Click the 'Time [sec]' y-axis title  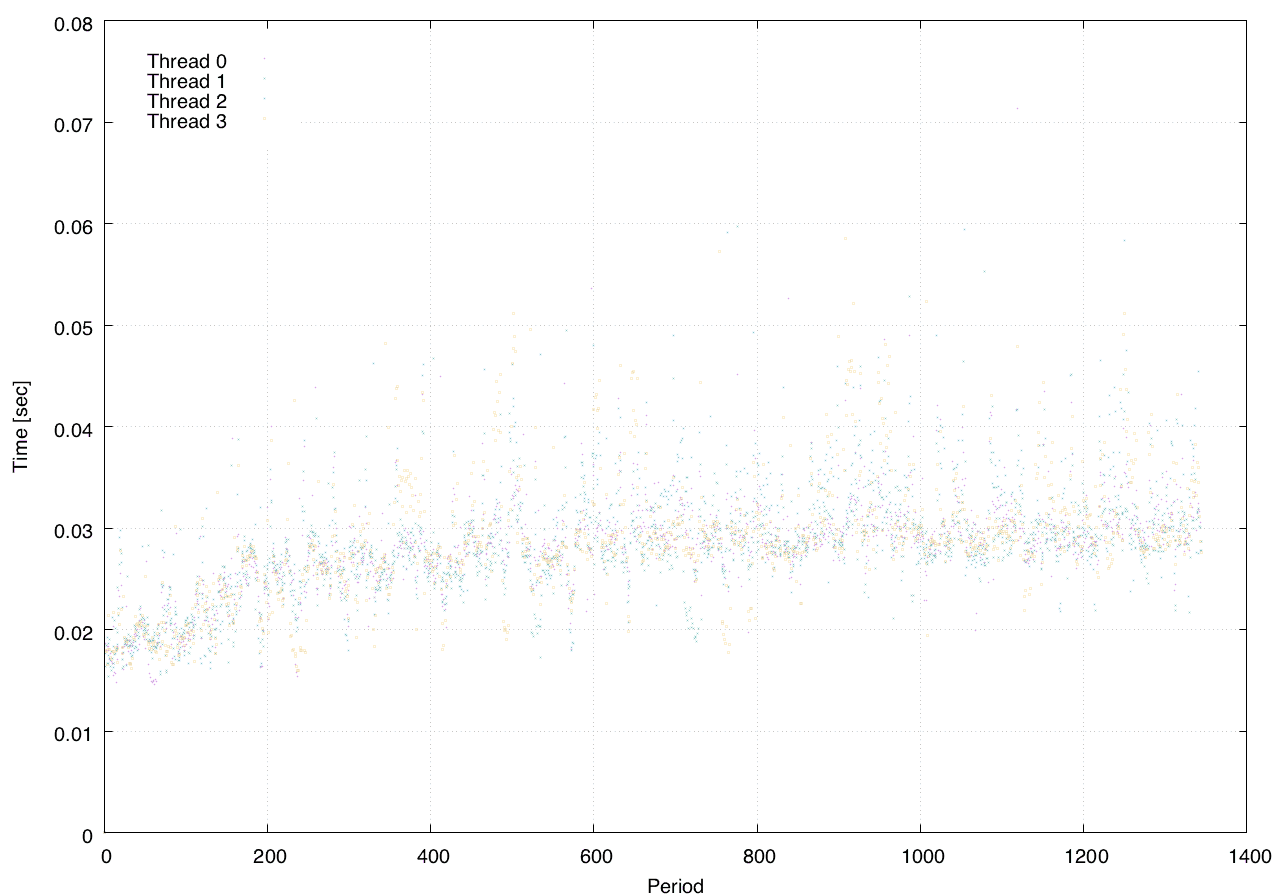20,427
